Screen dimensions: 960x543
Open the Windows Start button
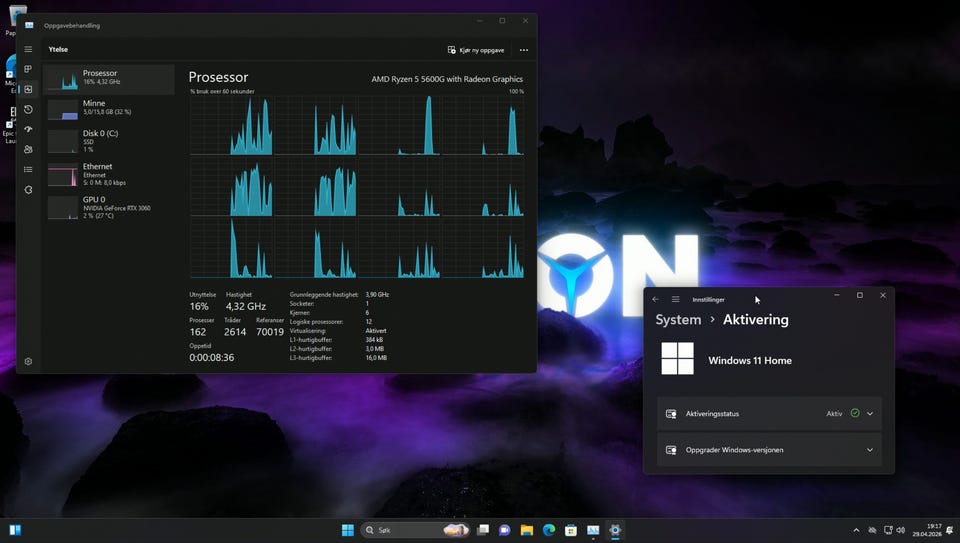tap(348, 530)
